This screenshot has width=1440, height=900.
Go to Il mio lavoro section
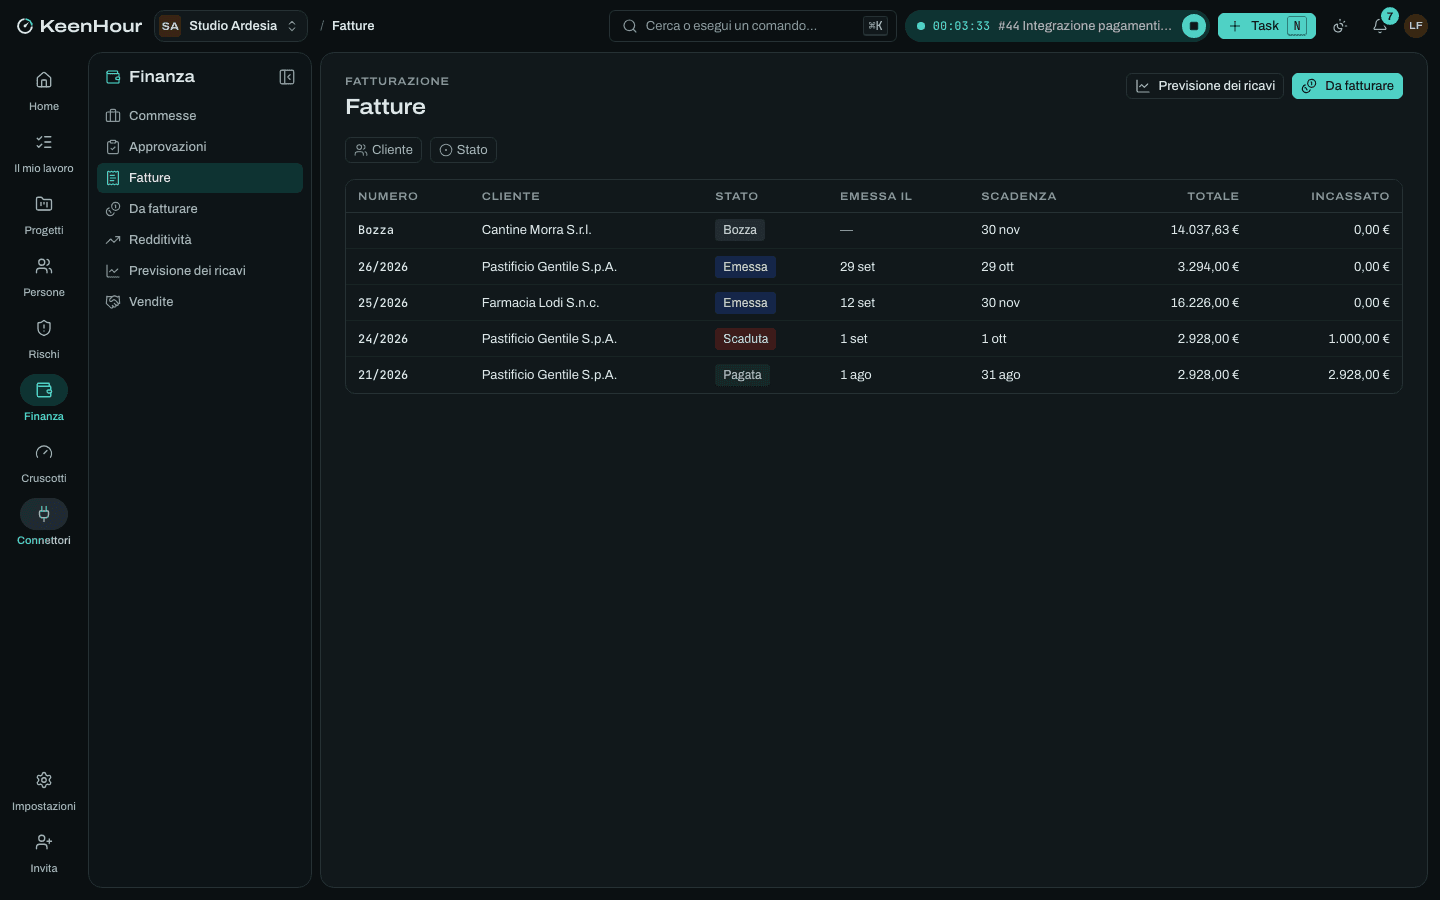click(44, 152)
